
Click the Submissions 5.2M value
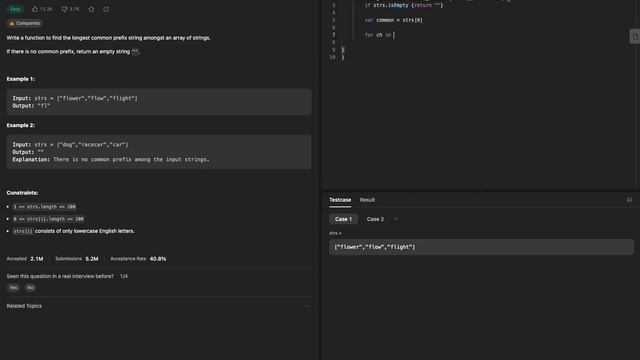92,259
